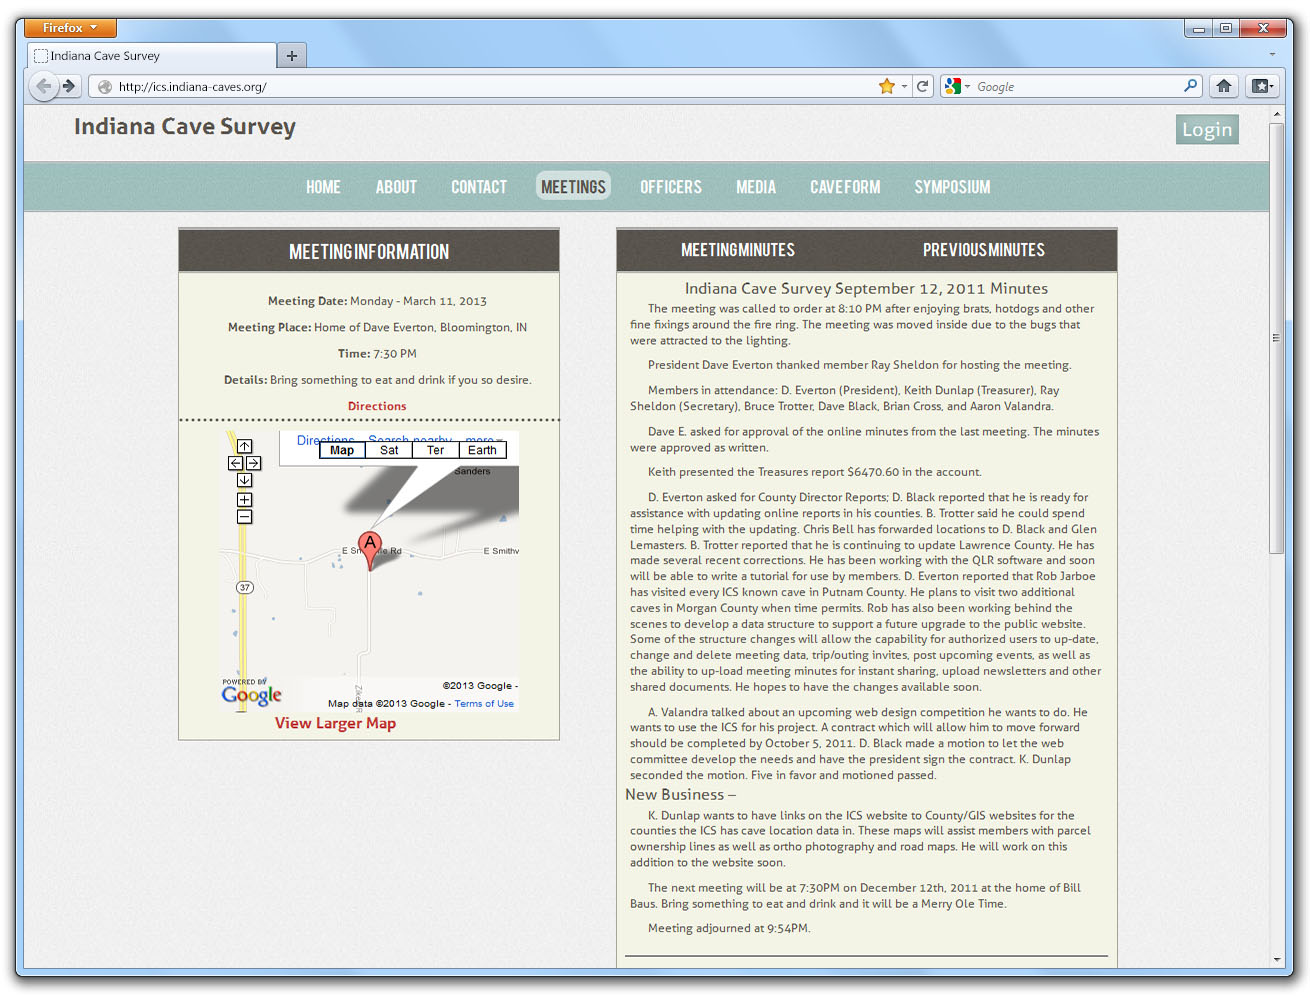
Task: Pan the map right arrow
Action: tap(253, 463)
